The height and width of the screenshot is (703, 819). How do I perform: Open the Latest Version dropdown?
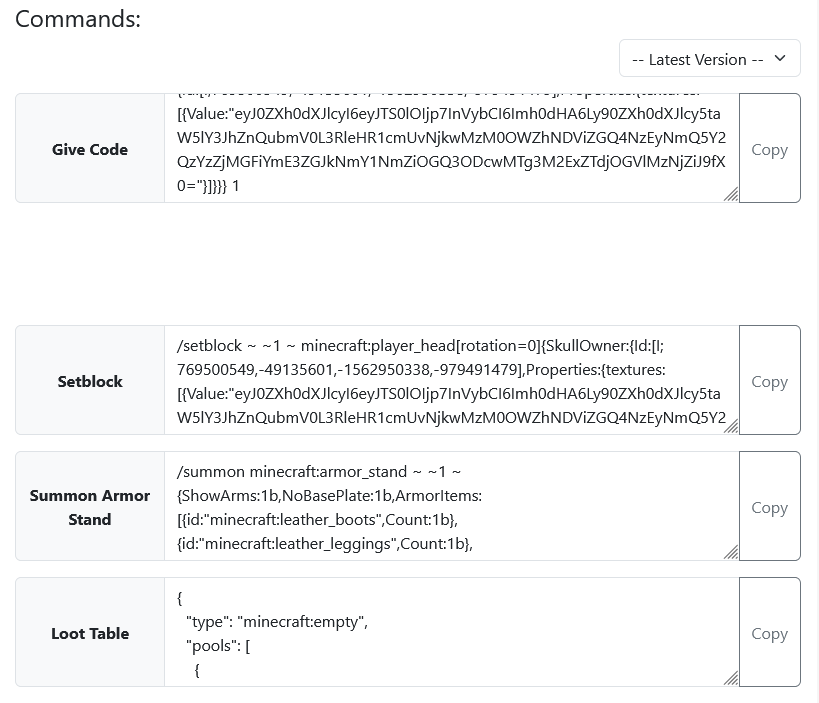(709, 58)
